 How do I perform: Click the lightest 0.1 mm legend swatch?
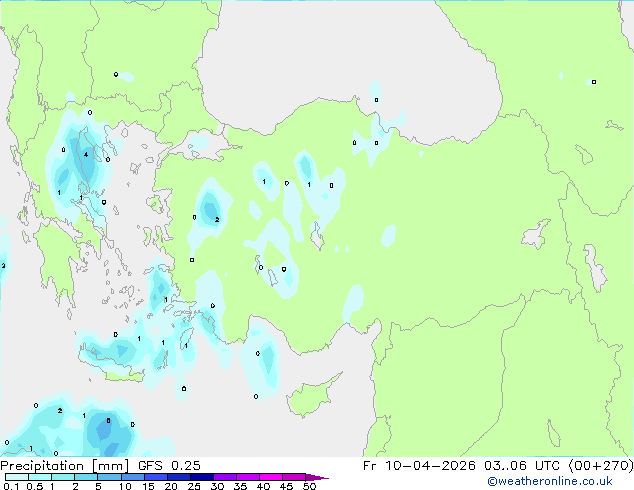click(x=17, y=477)
